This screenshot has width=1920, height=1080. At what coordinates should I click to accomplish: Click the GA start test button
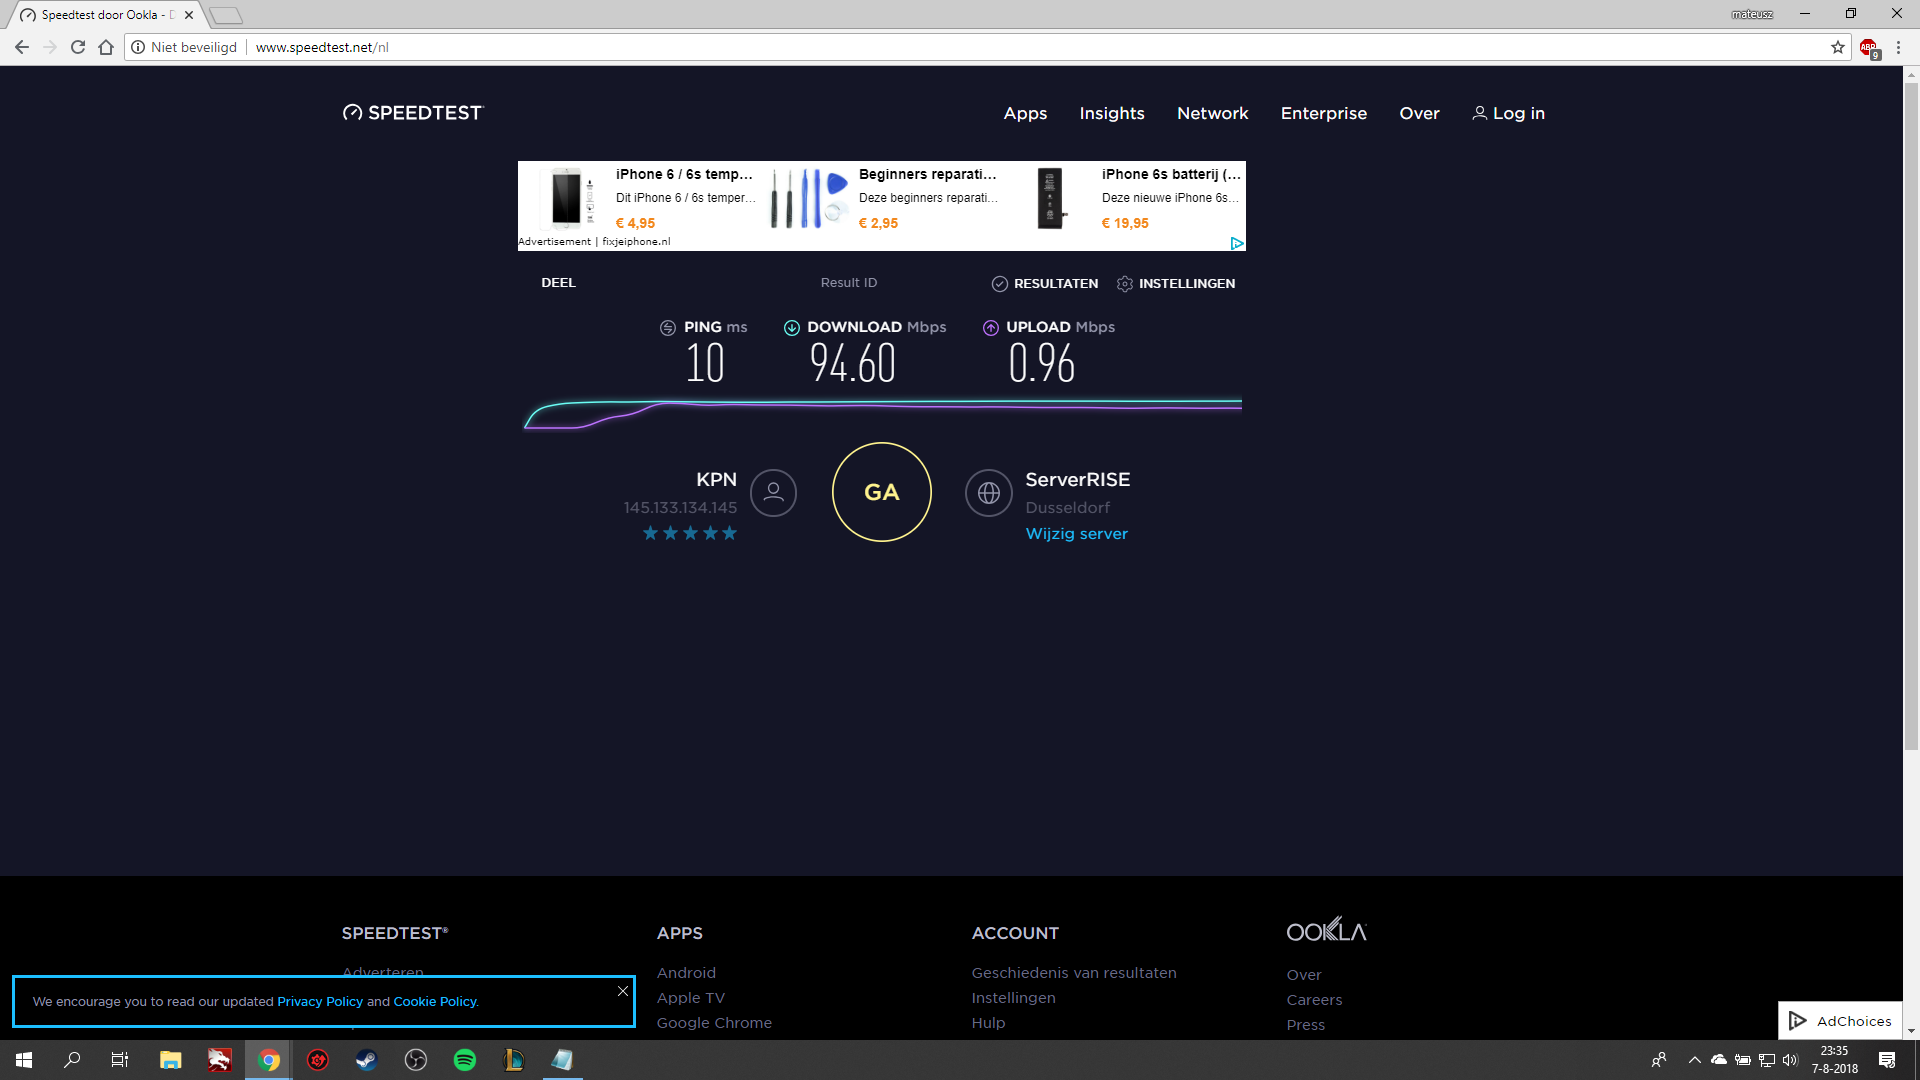coord(881,492)
